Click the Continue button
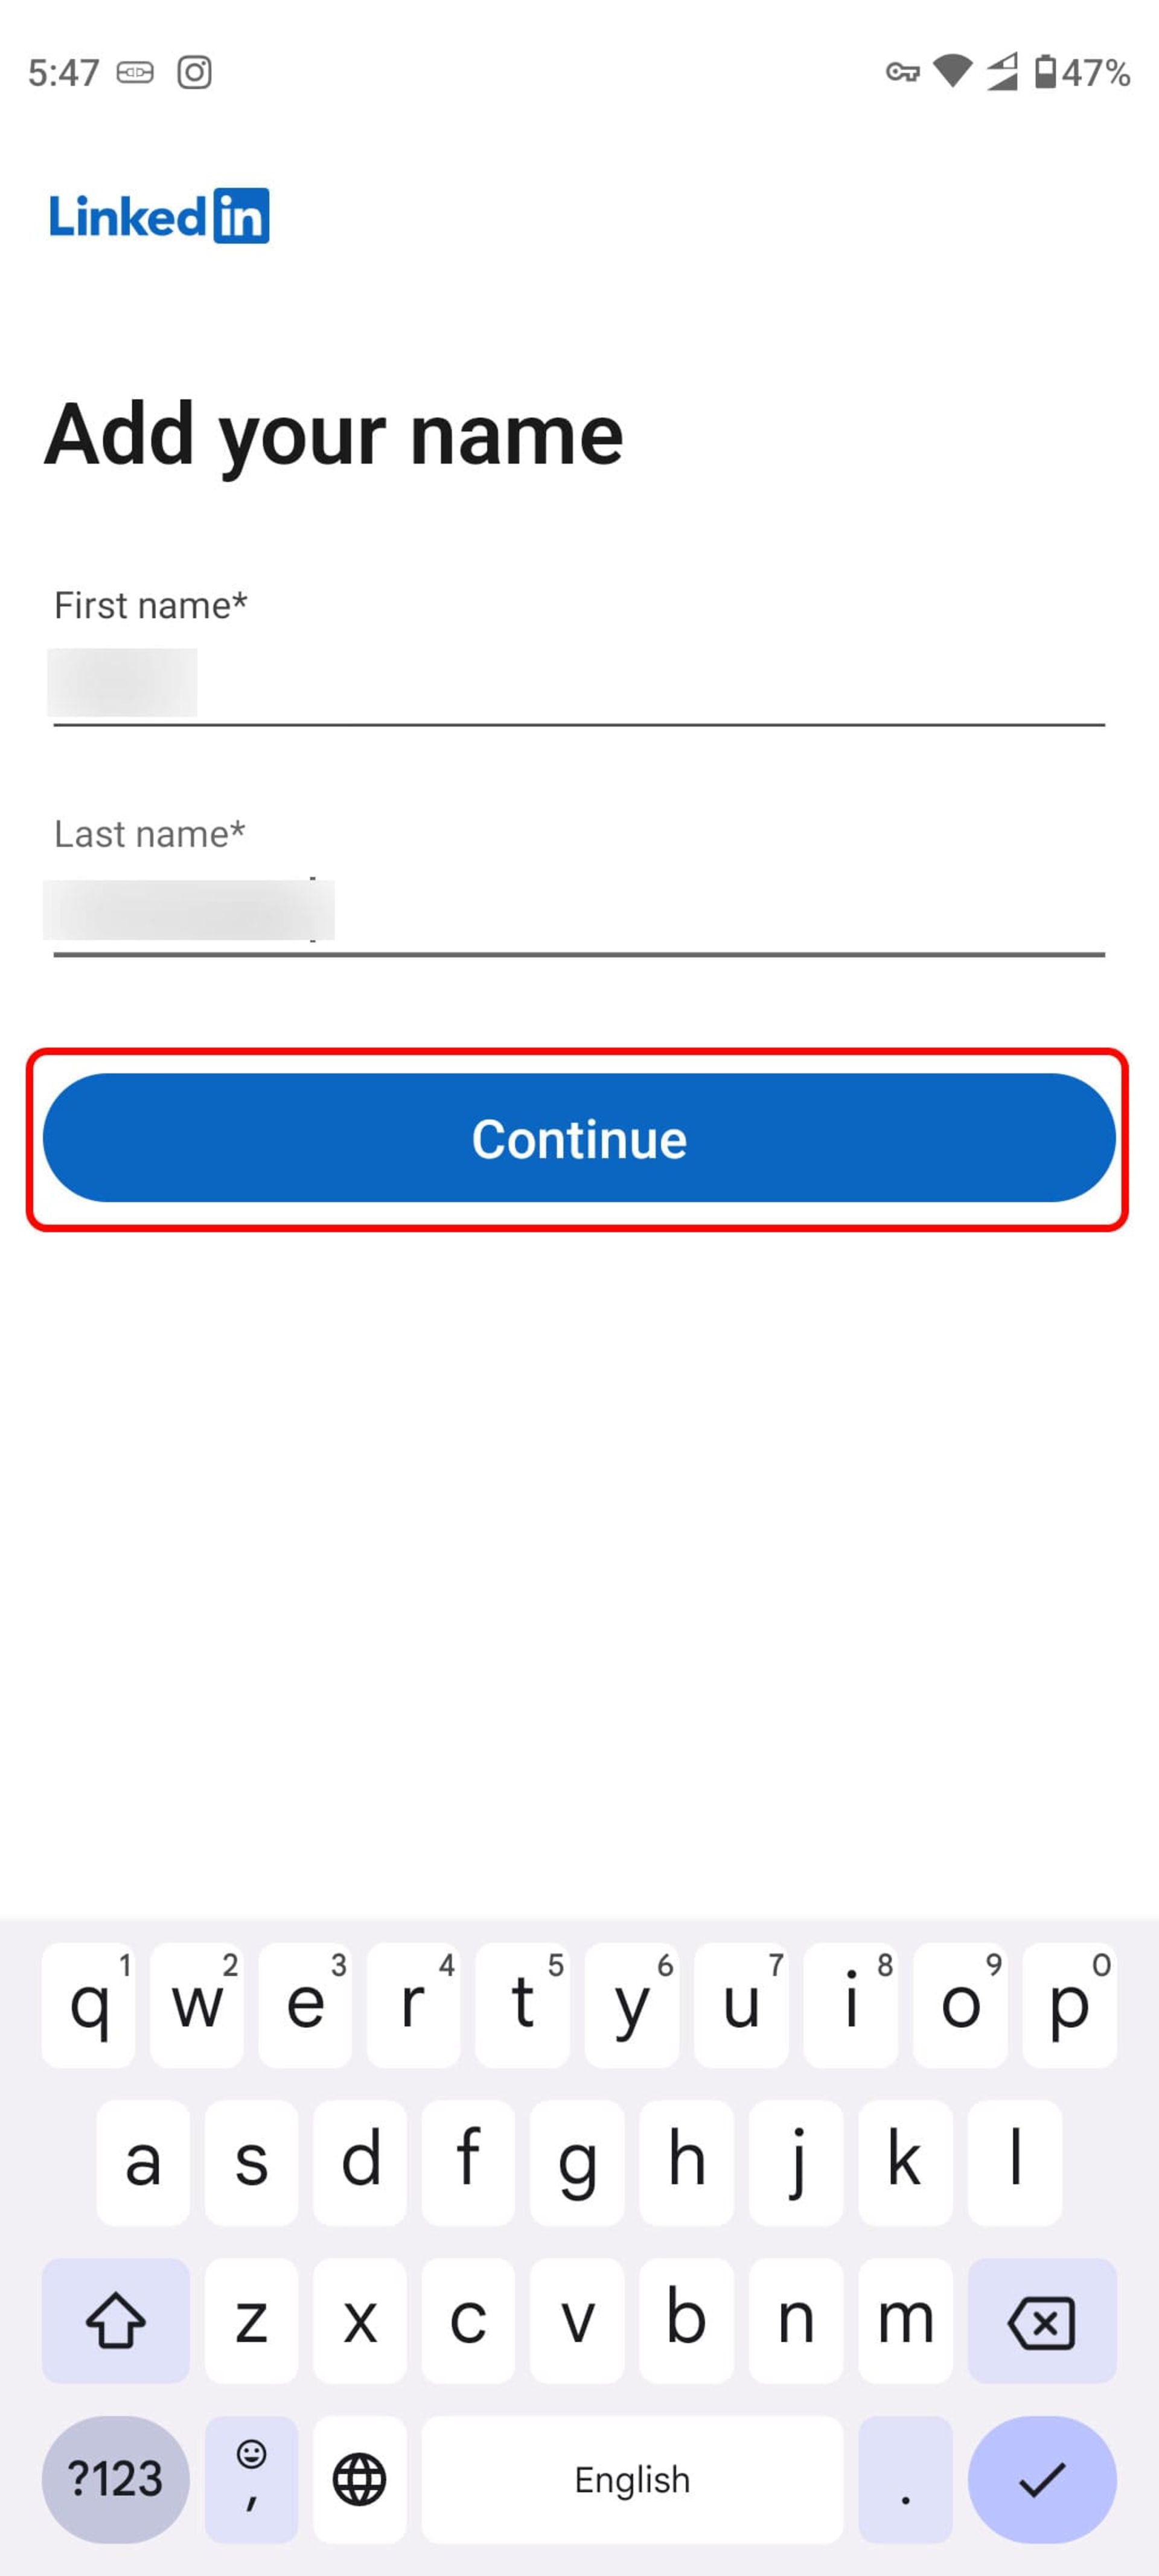The height and width of the screenshot is (2576, 1159). 579,1137
